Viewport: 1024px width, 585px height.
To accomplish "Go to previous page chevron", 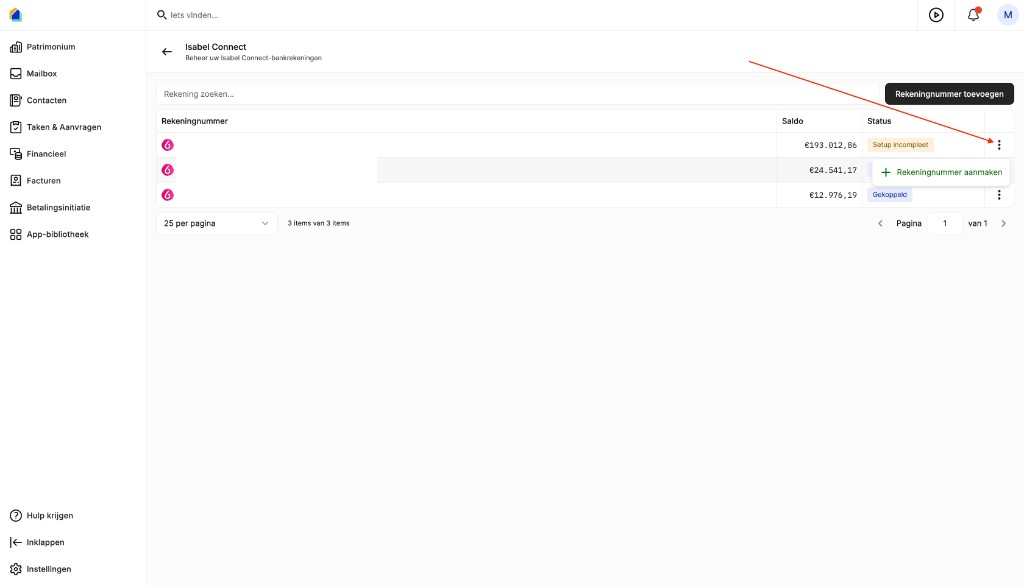I will (x=880, y=223).
